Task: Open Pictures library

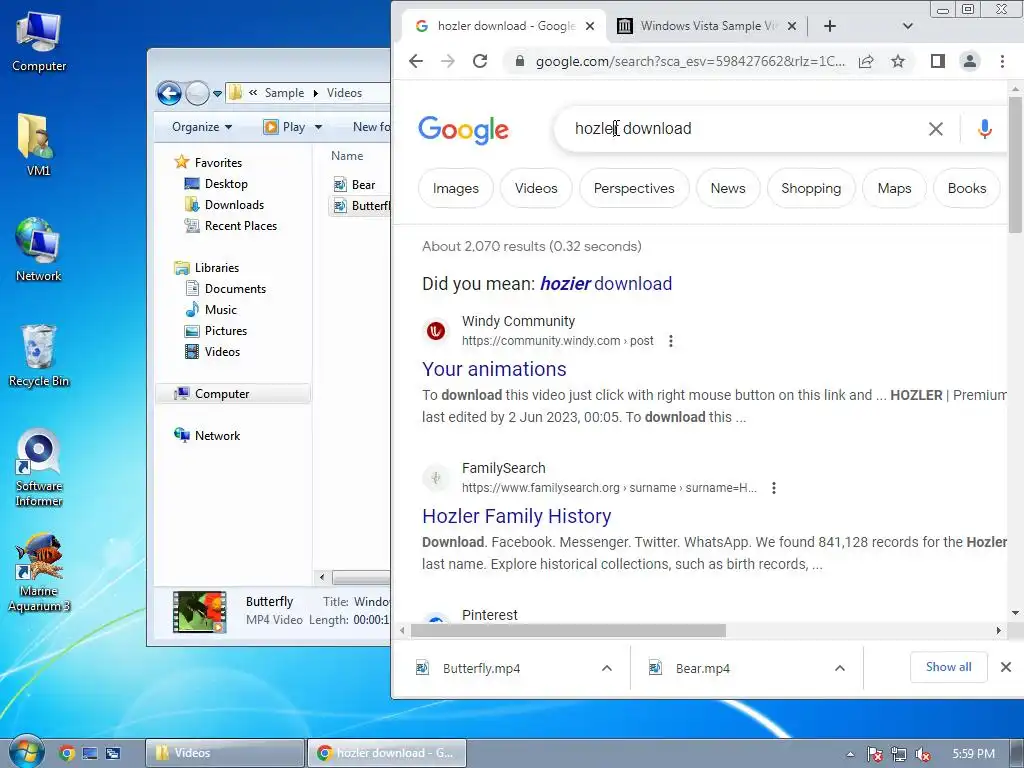Action: [226, 330]
